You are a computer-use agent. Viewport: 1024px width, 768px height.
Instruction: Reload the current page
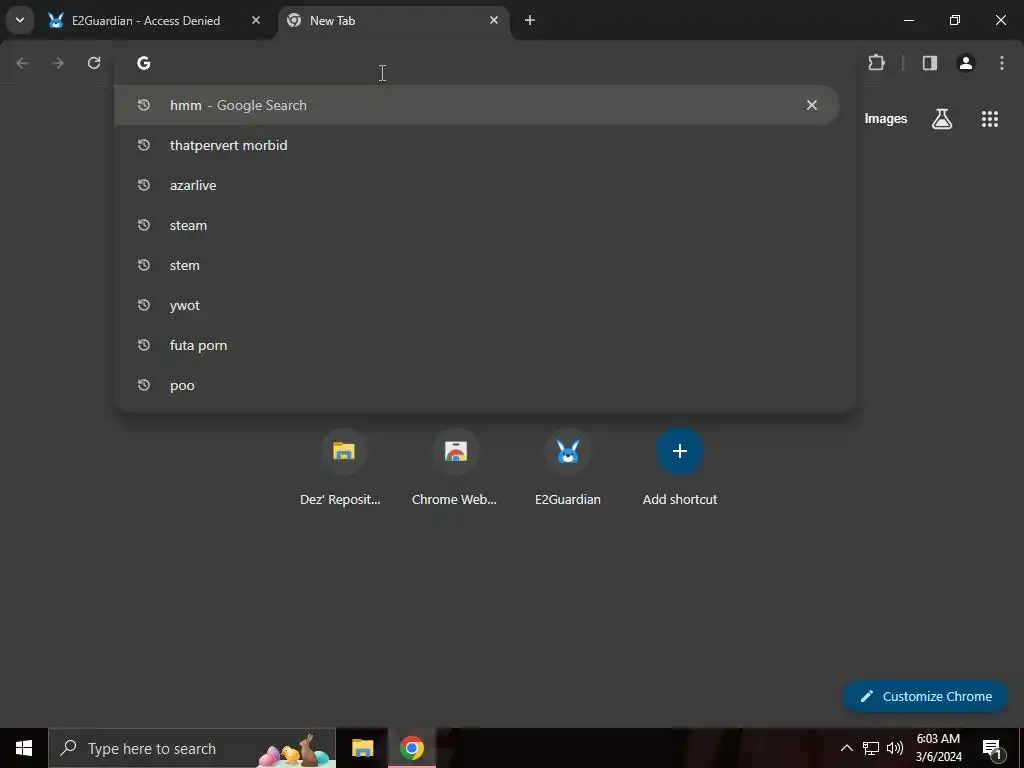point(94,63)
